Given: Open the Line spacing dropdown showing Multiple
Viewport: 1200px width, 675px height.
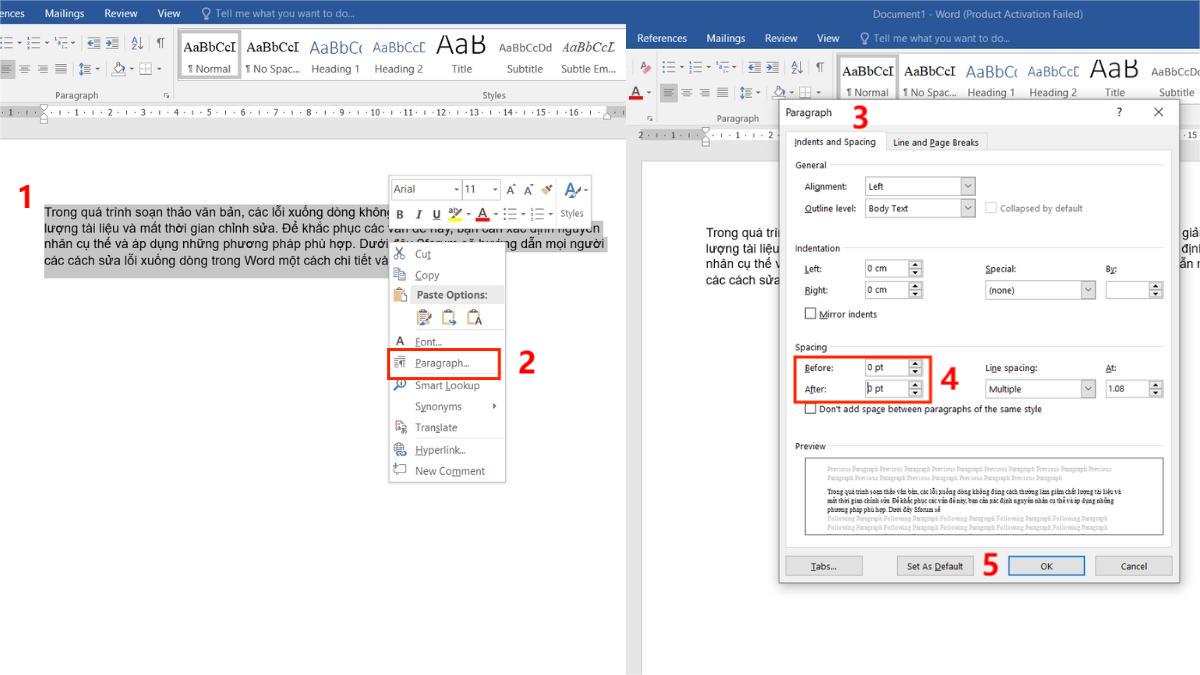Looking at the screenshot, I should click(x=1088, y=389).
